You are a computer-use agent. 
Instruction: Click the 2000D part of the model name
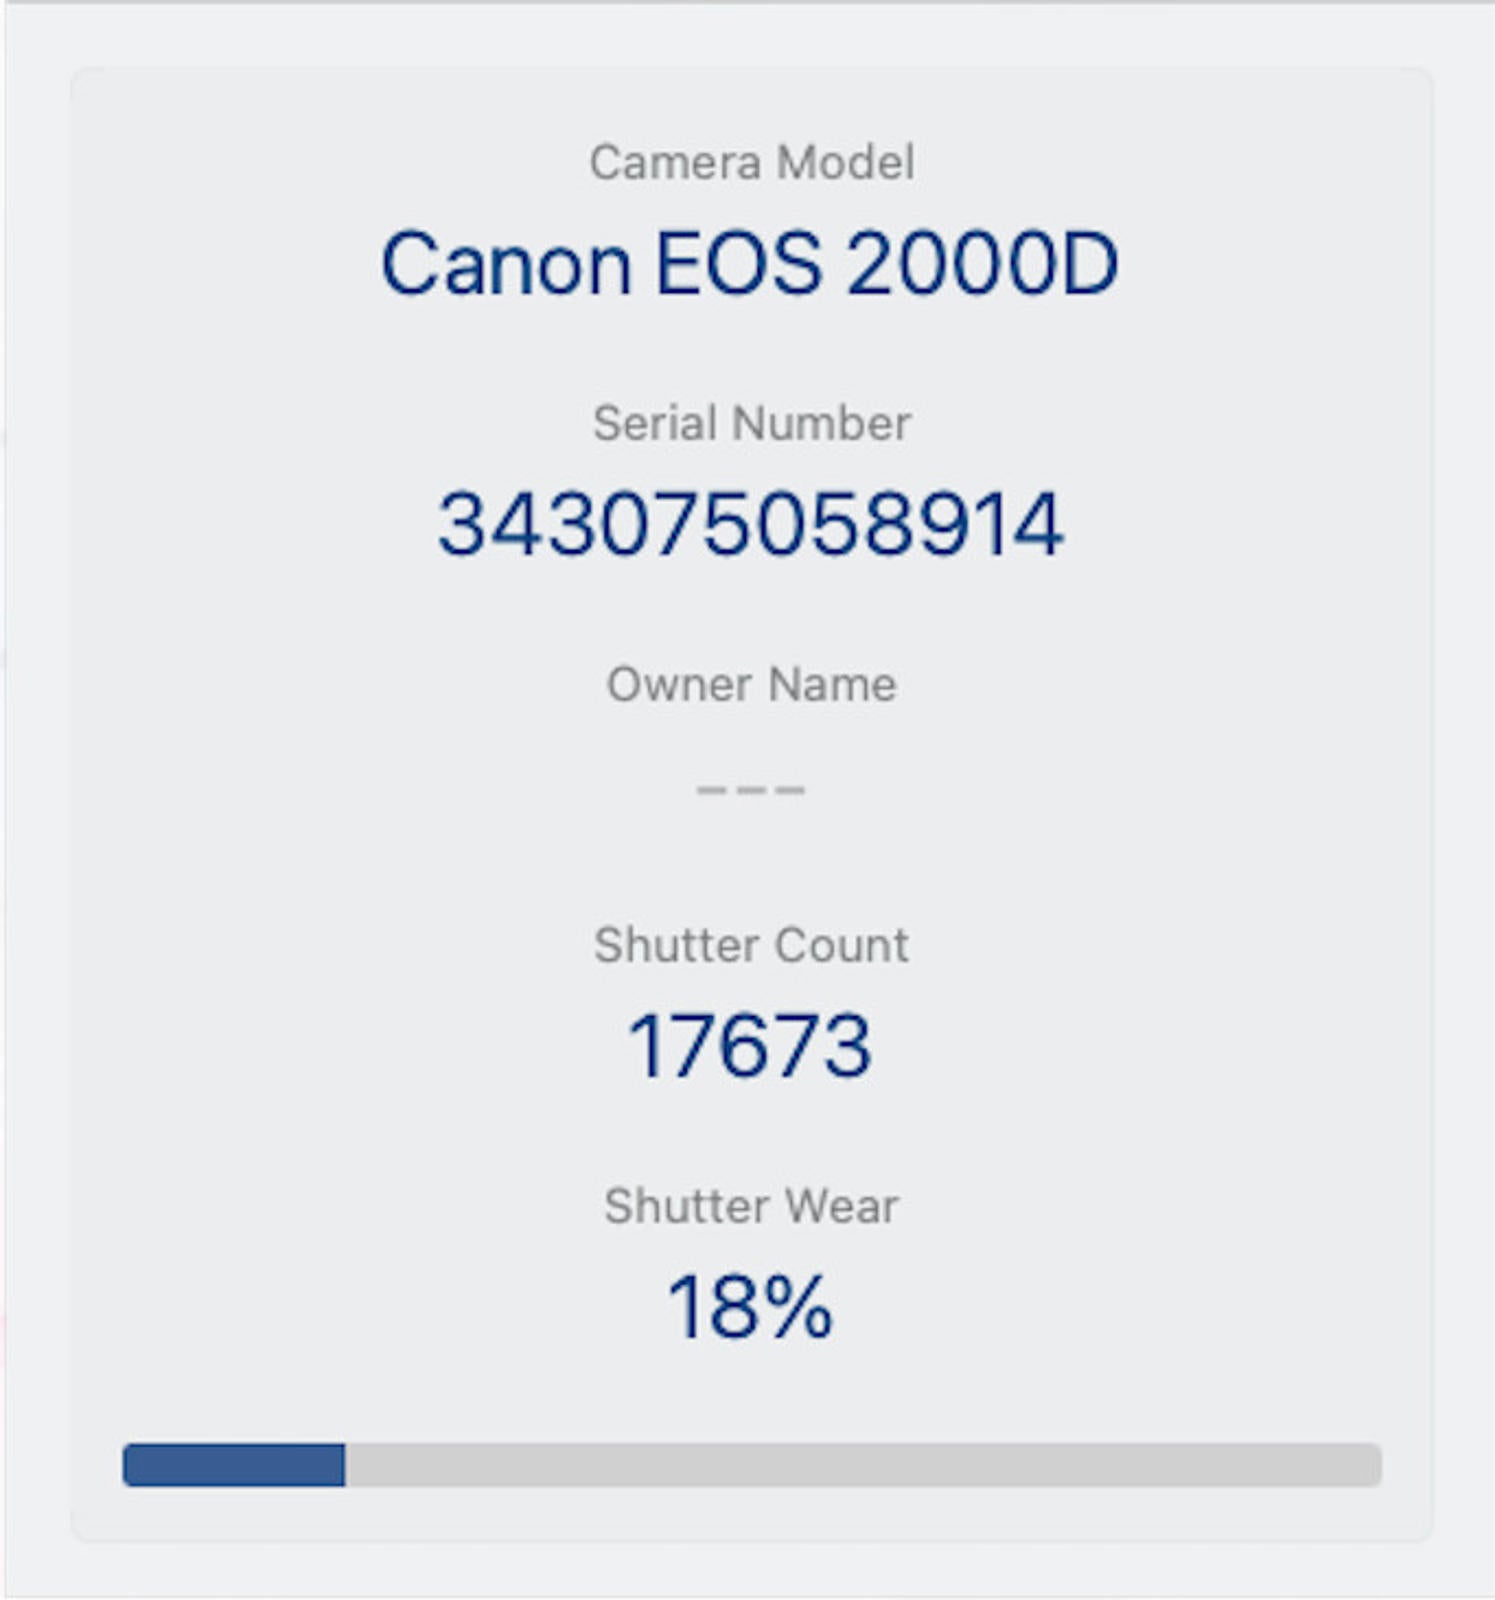pyautogui.click(x=982, y=264)
